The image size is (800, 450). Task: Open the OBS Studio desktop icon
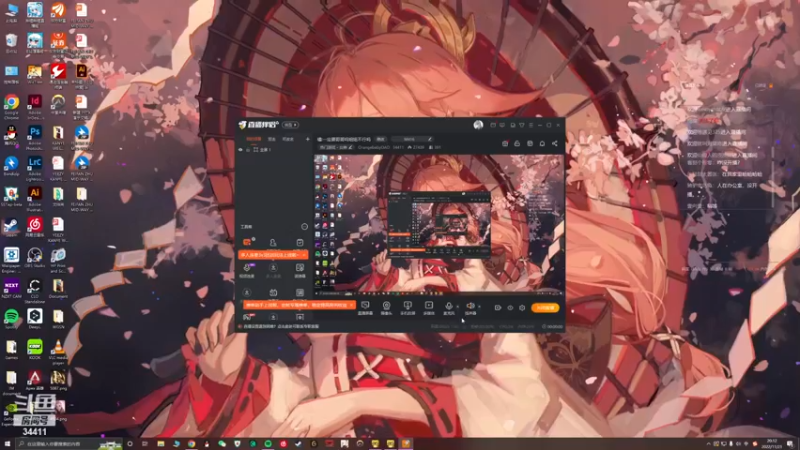point(35,258)
